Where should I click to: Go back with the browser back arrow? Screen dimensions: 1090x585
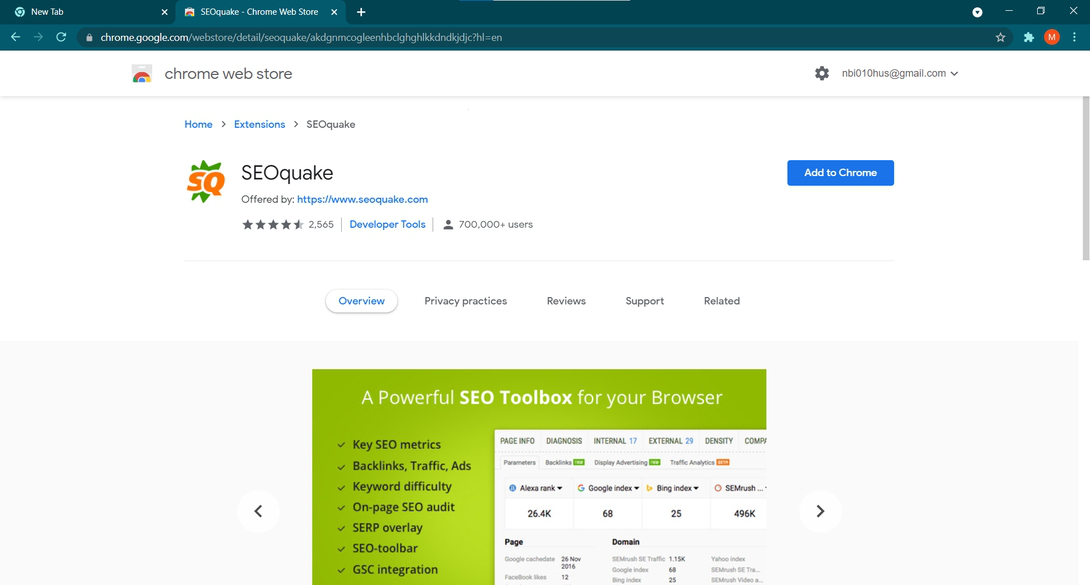pyautogui.click(x=15, y=38)
